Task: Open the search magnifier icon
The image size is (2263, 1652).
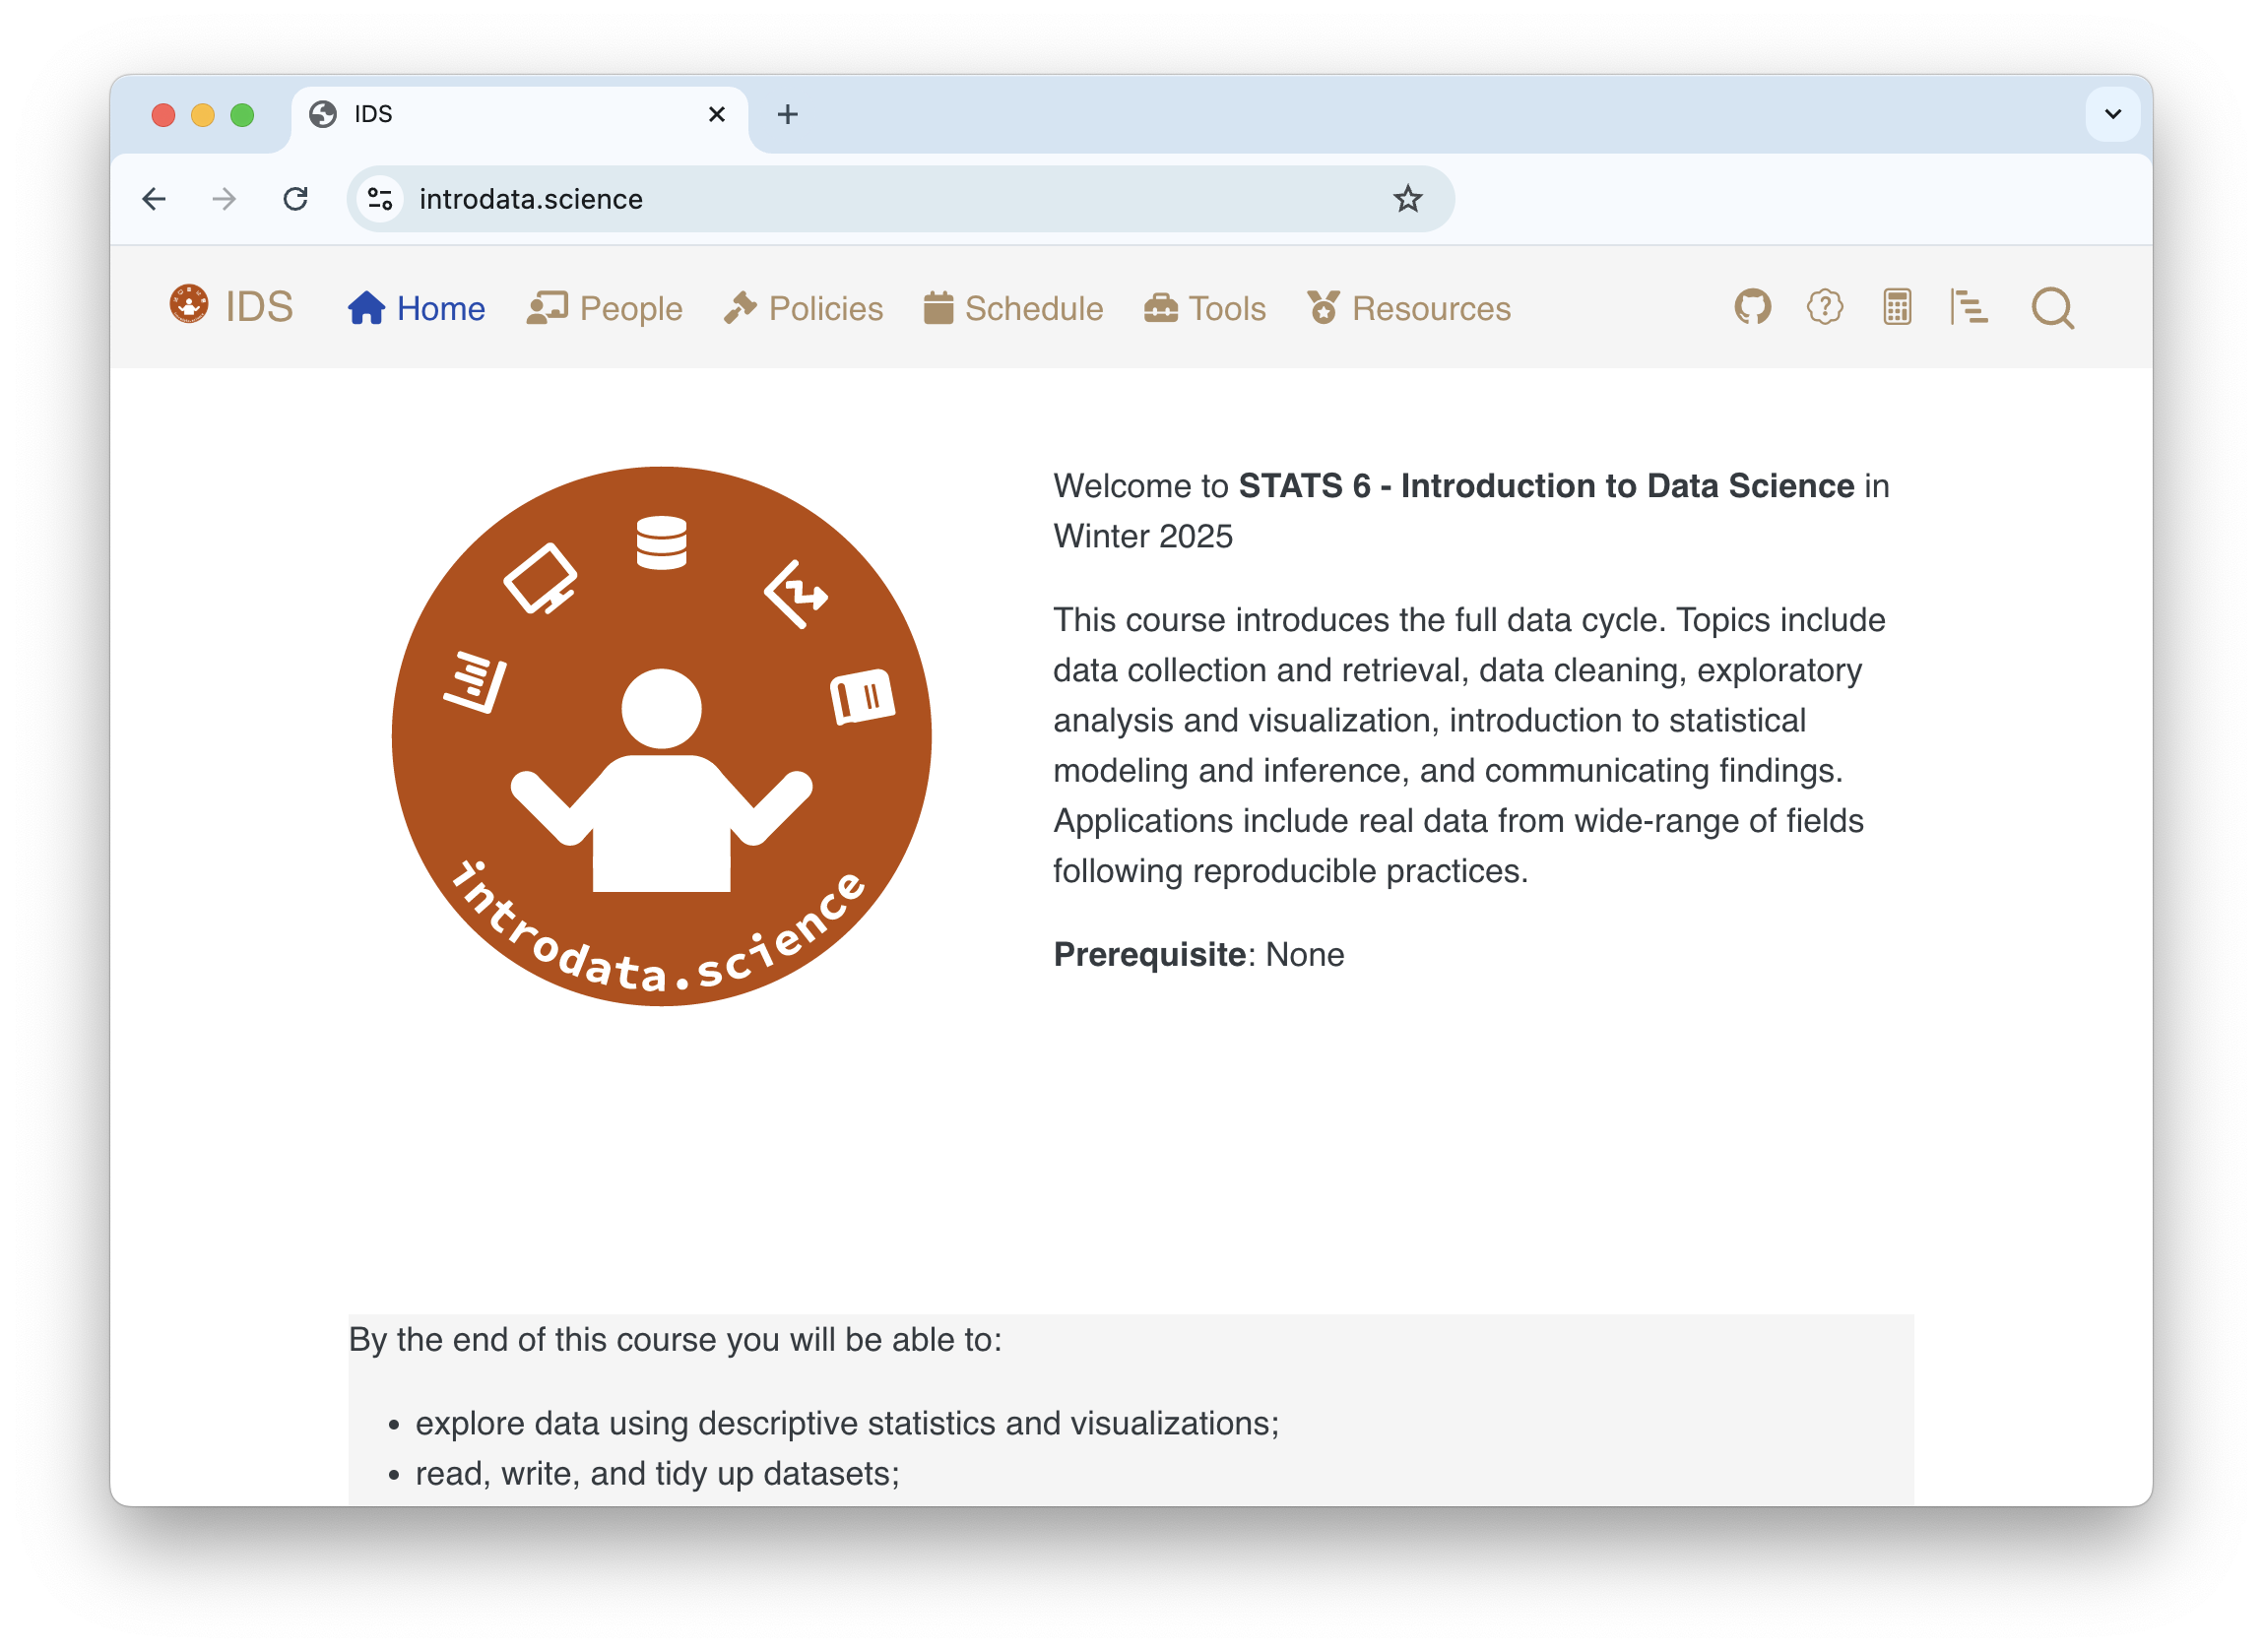Action: coord(2053,308)
